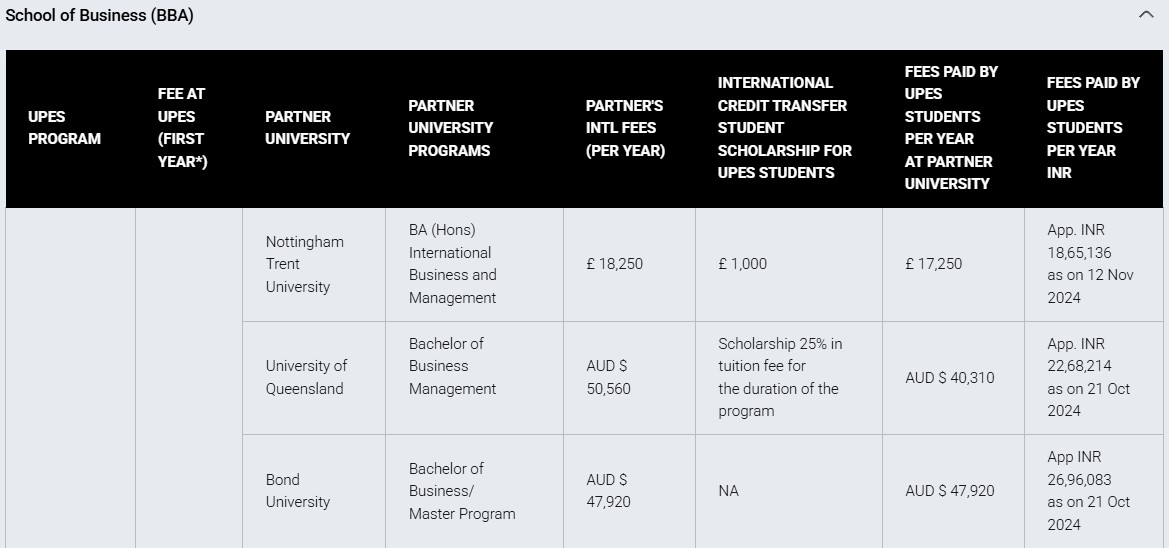The width and height of the screenshot is (1169, 548).
Task: Select the UPES PROGRAM column header
Action: (64, 127)
